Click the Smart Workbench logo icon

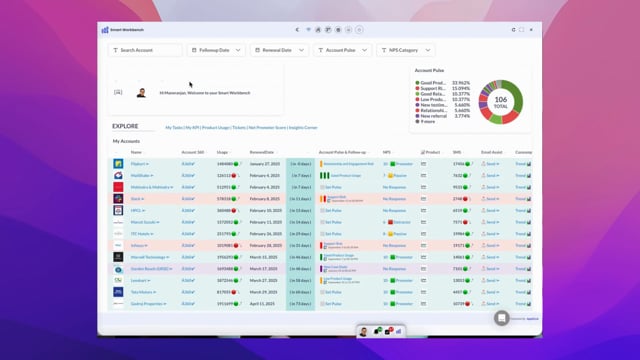click(x=105, y=30)
